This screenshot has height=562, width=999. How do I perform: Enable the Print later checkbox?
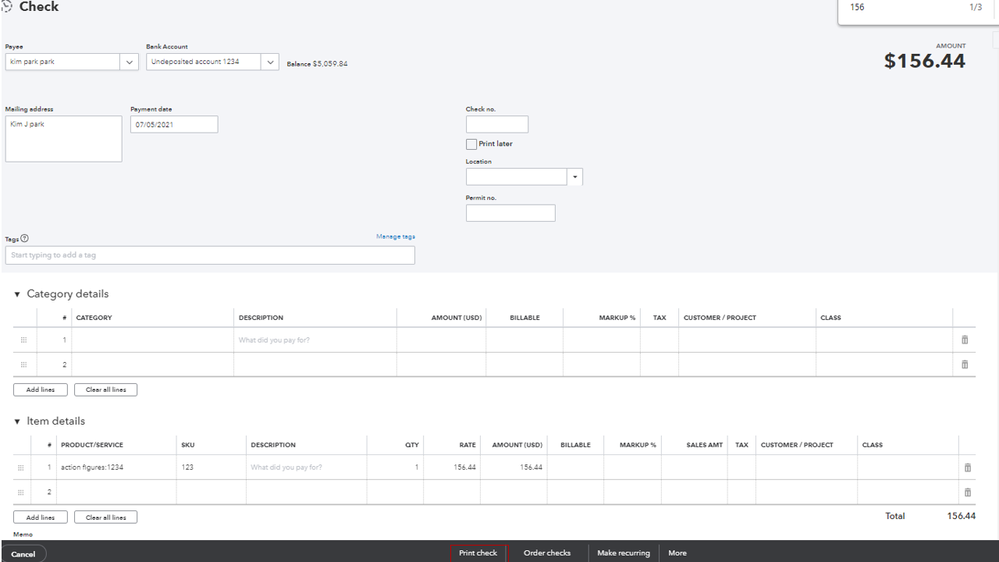tap(471, 144)
